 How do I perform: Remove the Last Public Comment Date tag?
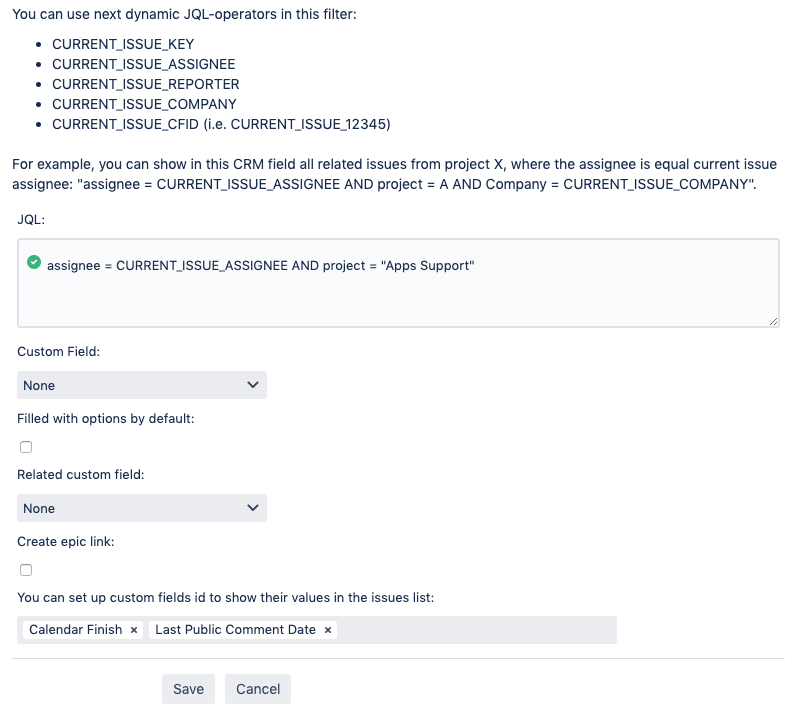coord(328,630)
